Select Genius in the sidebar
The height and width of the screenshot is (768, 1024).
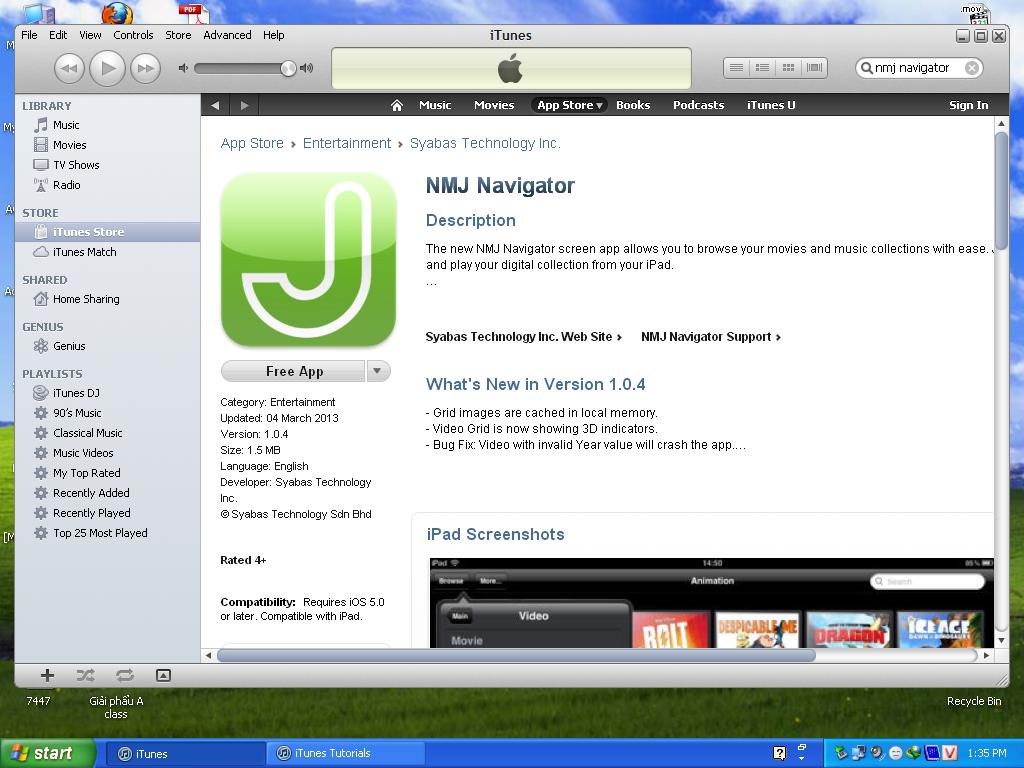tap(69, 346)
